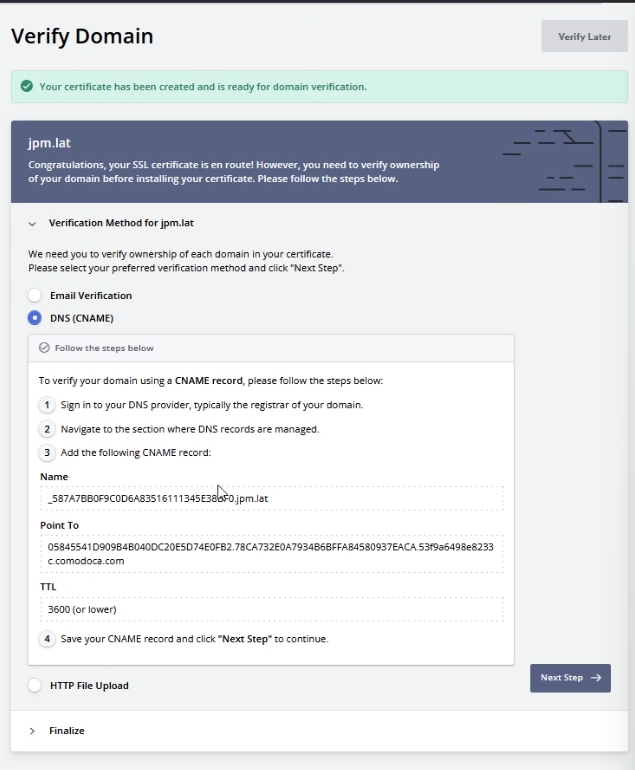Open the Finalize section by its label
Viewport: 635px width, 770px height.
click(x=66, y=731)
